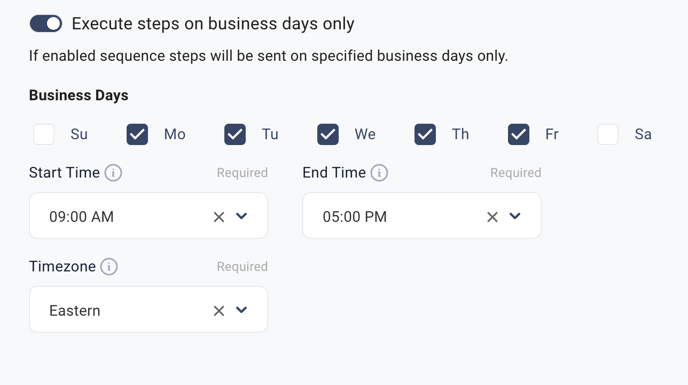This screenshot has width=688, height=385.
Task: Expand the Timezone dropdown arrow
Action: 241,310
